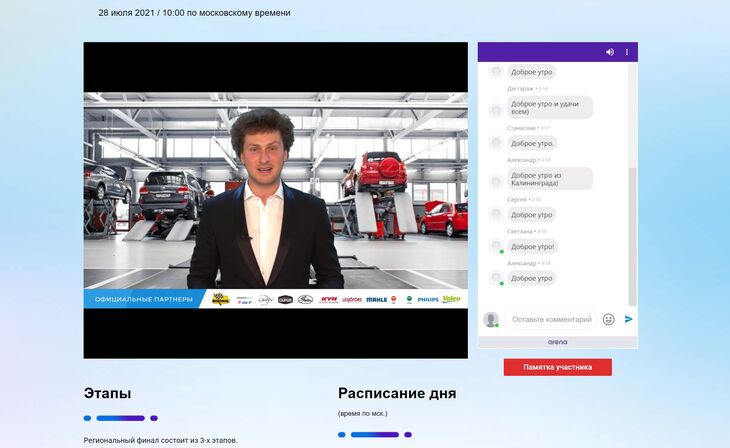Open the emoji picker in the chat

tap(608, 319)
